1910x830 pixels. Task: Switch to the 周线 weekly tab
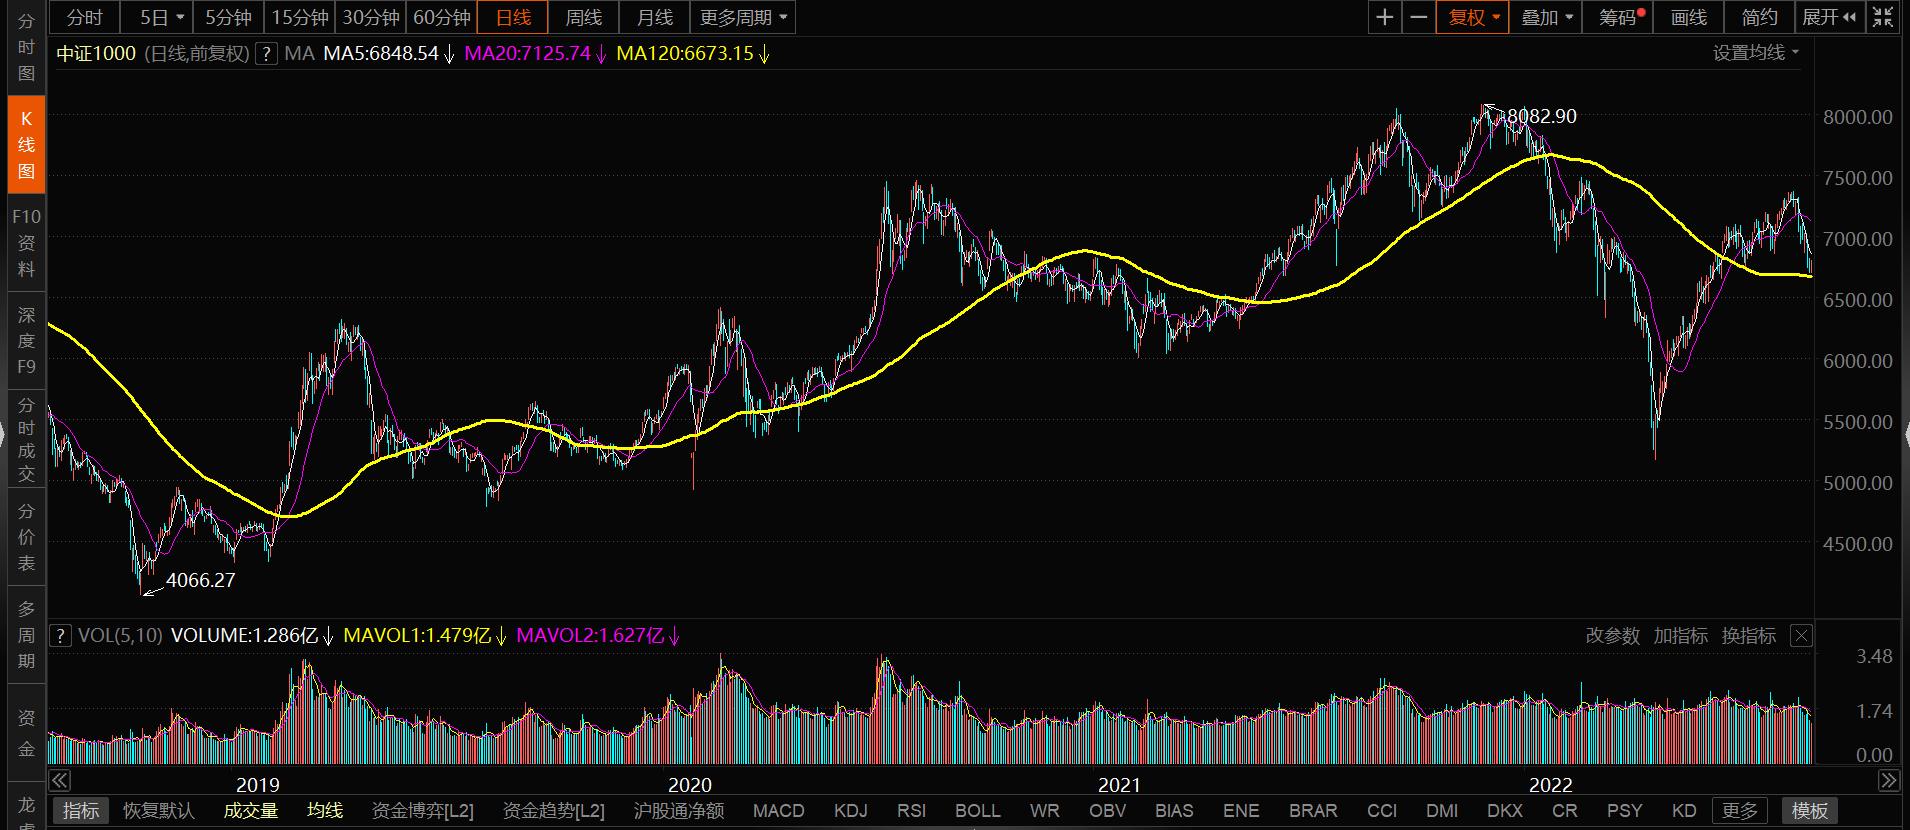(583, 17)
